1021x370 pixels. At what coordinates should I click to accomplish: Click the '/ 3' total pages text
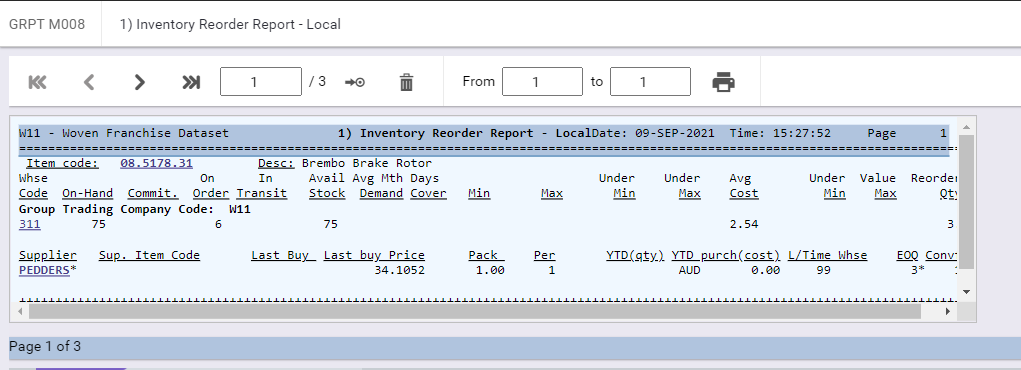click(x=317, y=81)
